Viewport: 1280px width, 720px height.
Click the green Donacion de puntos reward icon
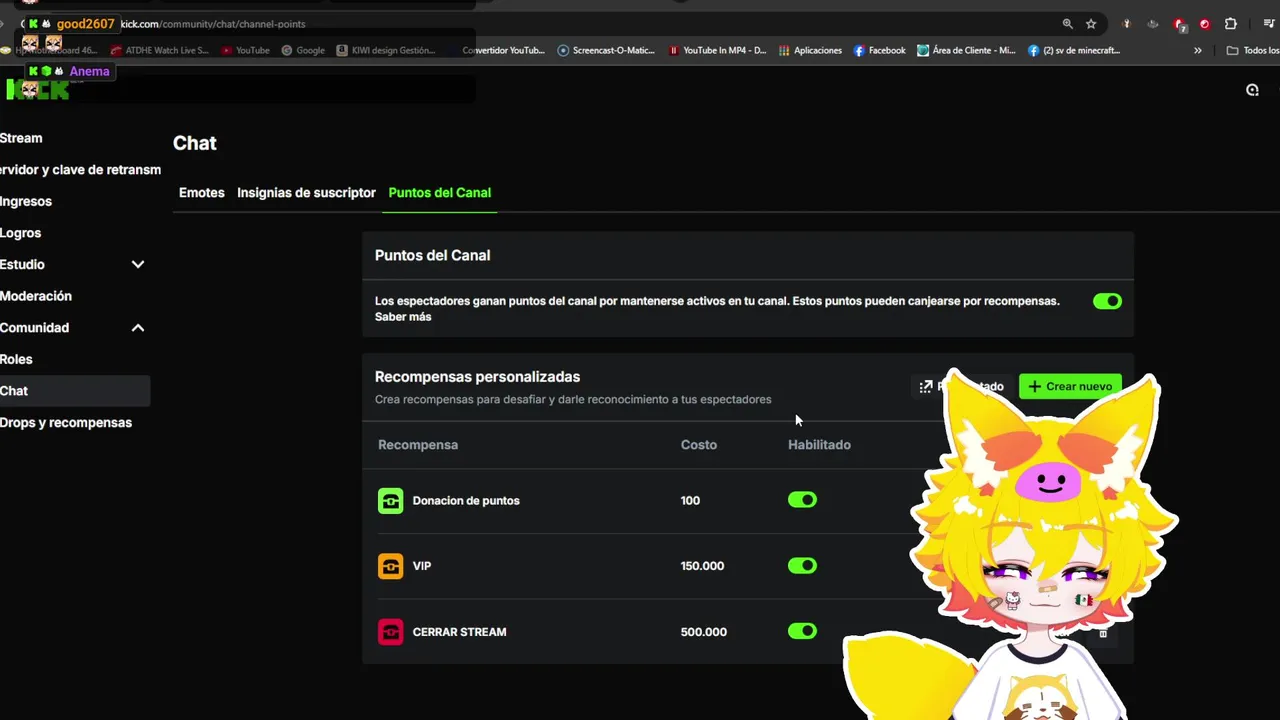click(x=390, y=500)
